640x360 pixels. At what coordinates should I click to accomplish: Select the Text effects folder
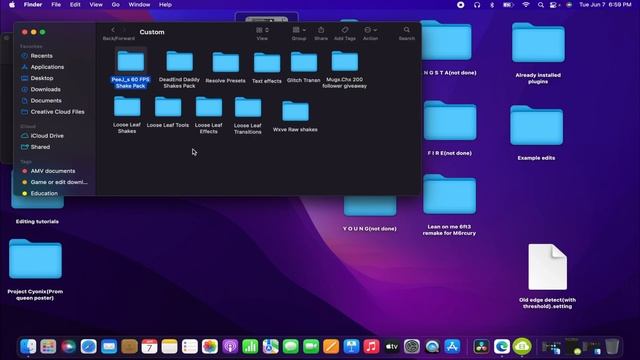click(x=267, y=62)
